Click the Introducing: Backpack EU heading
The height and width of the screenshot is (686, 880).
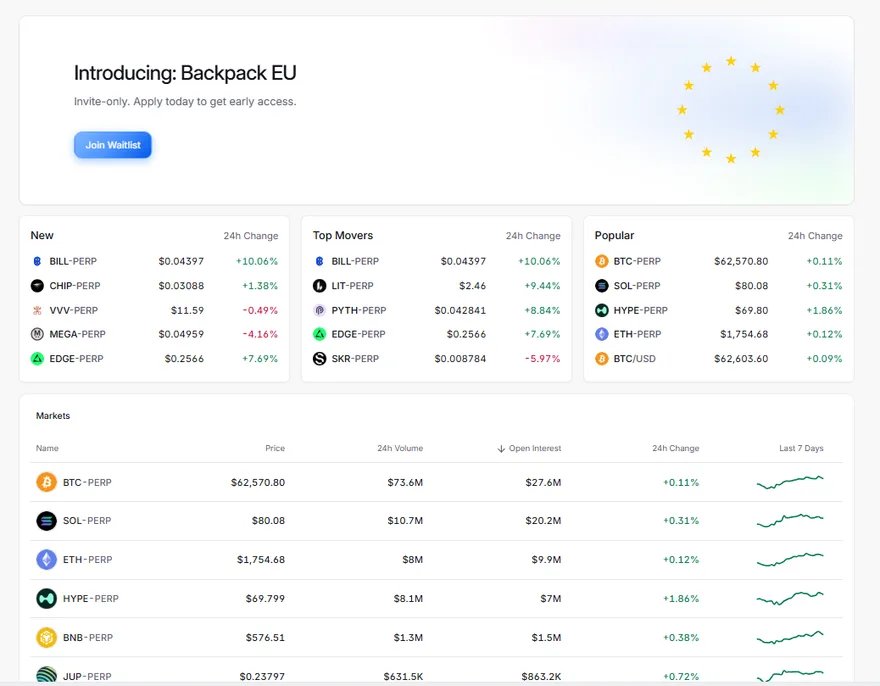tap(185, 73)
